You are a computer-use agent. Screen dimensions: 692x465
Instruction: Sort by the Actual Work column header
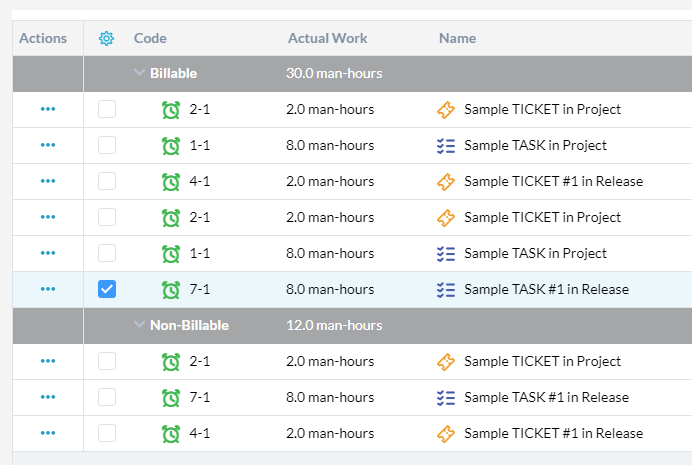tap(327, 38)
